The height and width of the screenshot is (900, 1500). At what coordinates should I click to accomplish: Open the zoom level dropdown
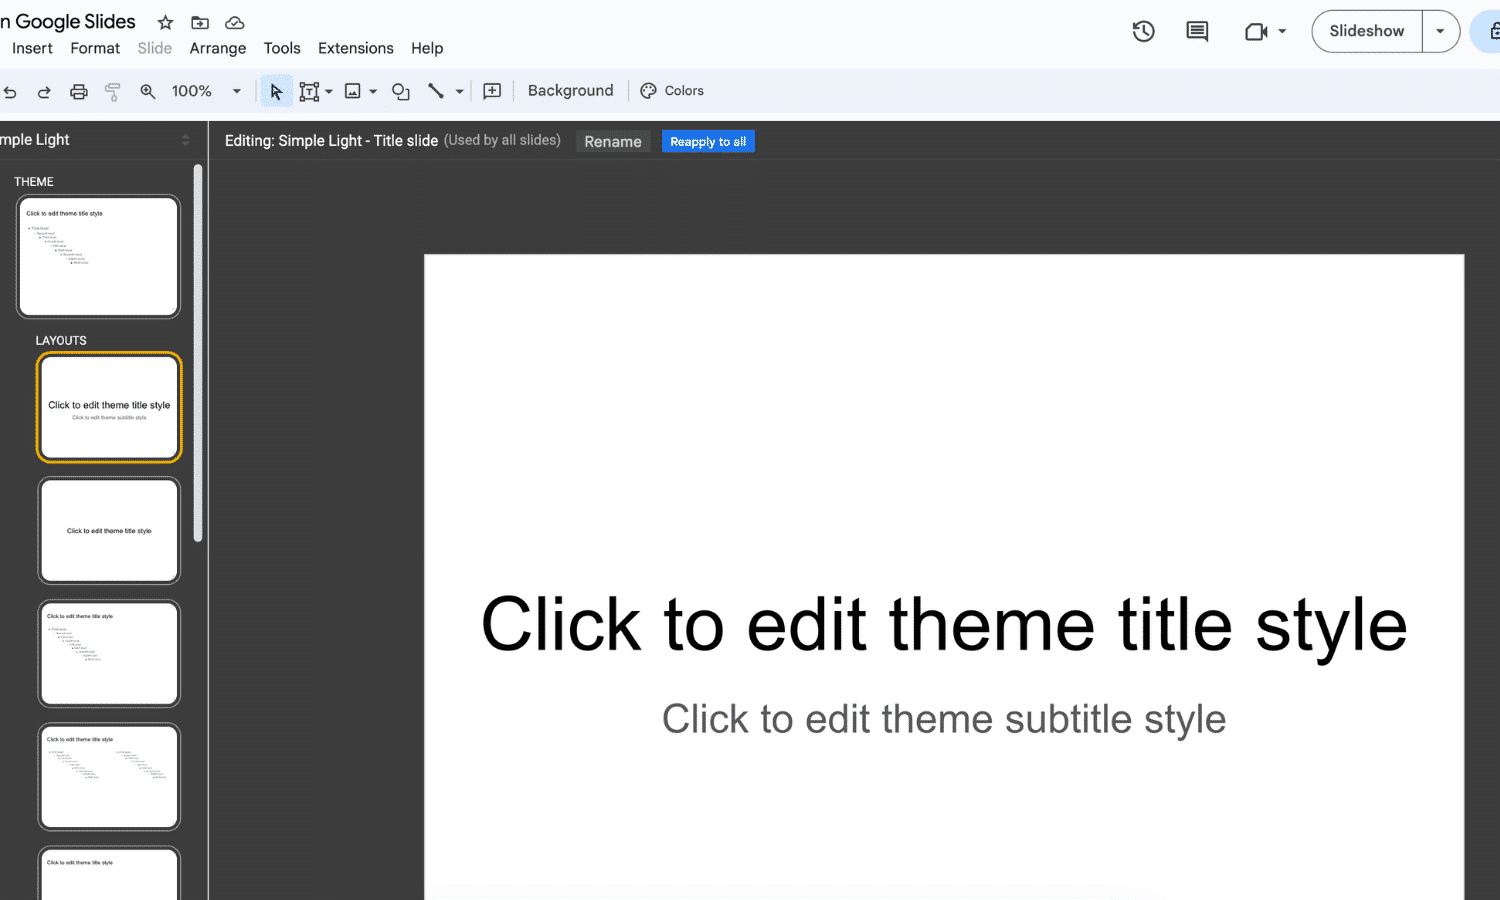coord(237,90)
